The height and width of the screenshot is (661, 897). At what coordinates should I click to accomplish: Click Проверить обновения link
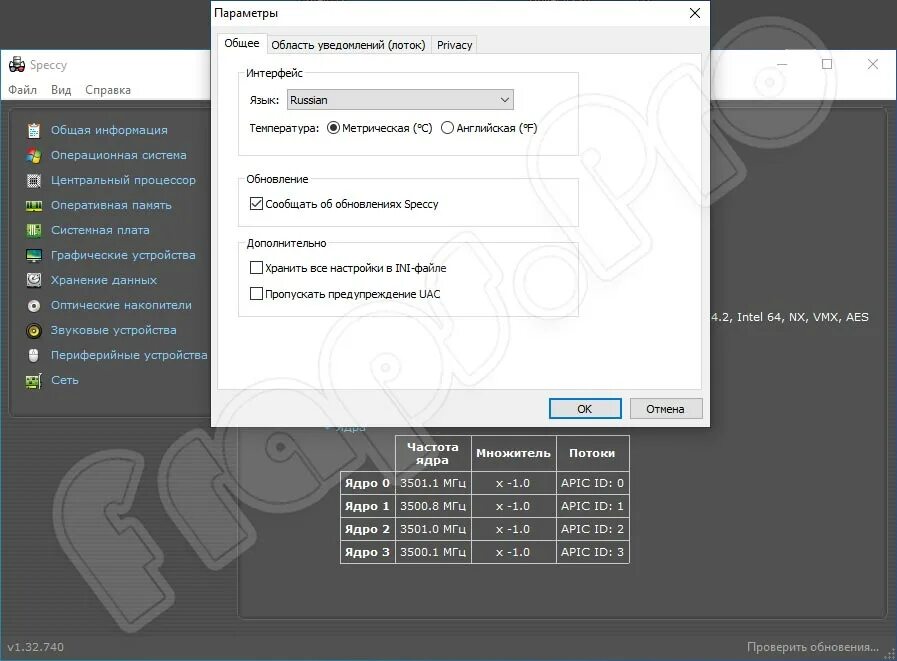tap(812, 647)
